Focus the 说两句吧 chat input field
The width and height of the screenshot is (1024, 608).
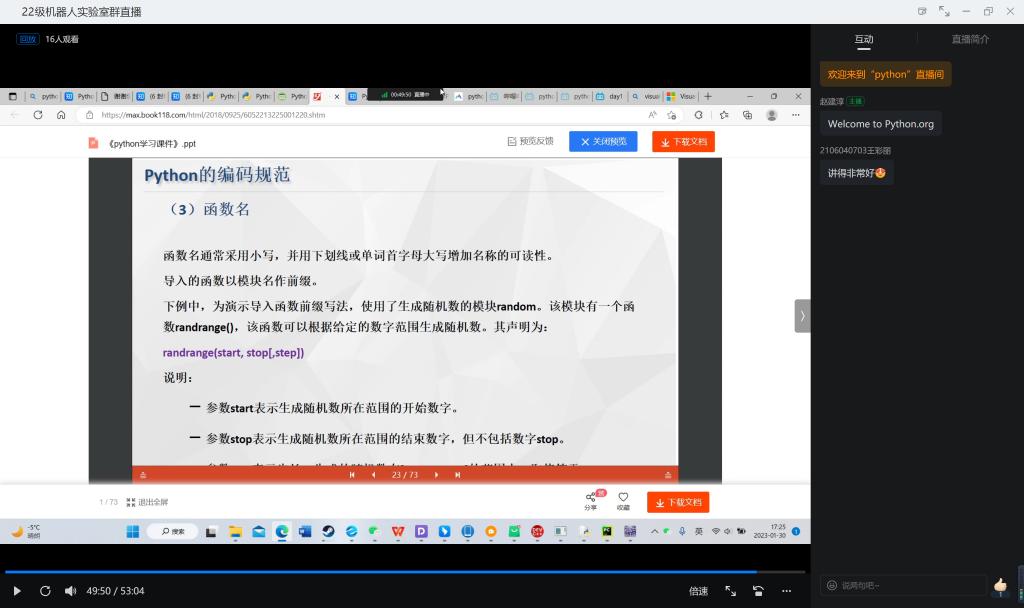pos(905,585)
